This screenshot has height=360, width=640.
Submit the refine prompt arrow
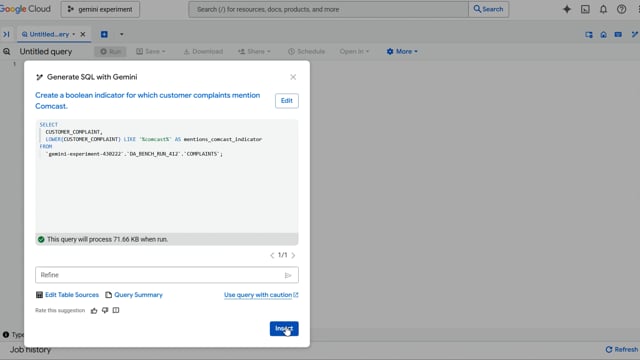tap(288, 275)
